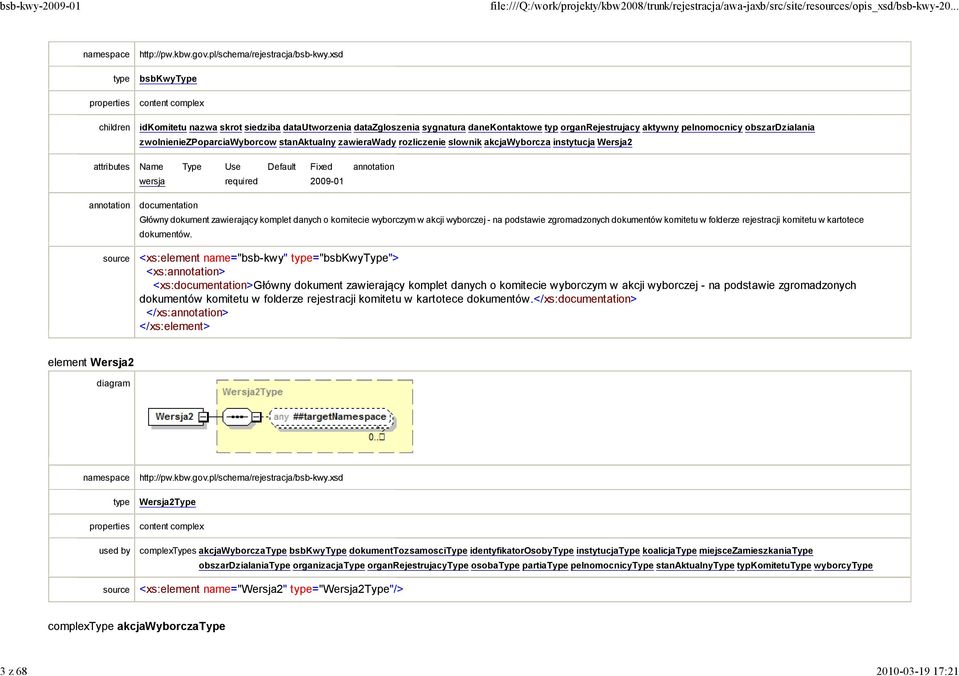Open the siedziba child link
This screenshot has width=959, height=676.
(262, 127)
